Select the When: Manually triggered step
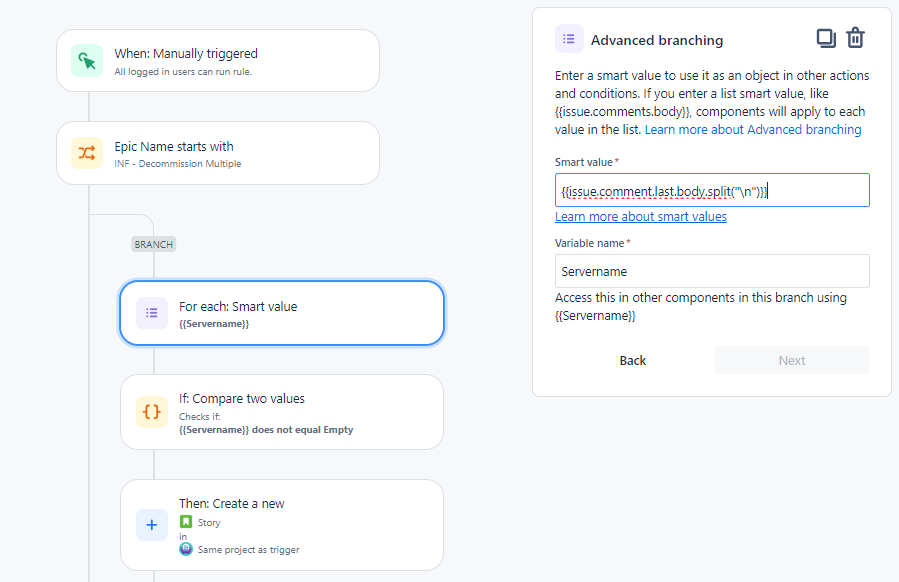The height and width of the screenshot is (582, 899). (218, 61)
